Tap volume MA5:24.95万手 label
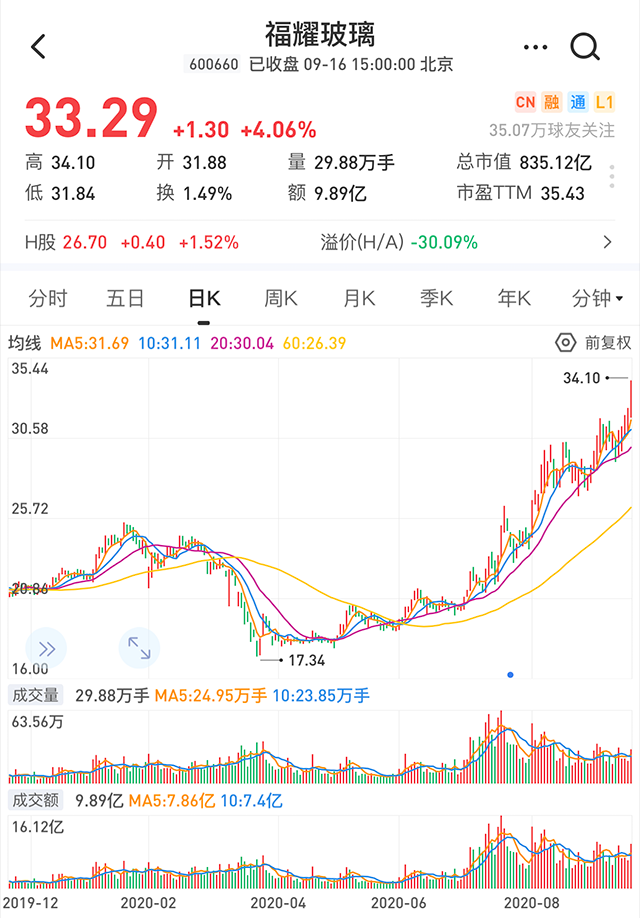640x918 pixels. point(211,696)
